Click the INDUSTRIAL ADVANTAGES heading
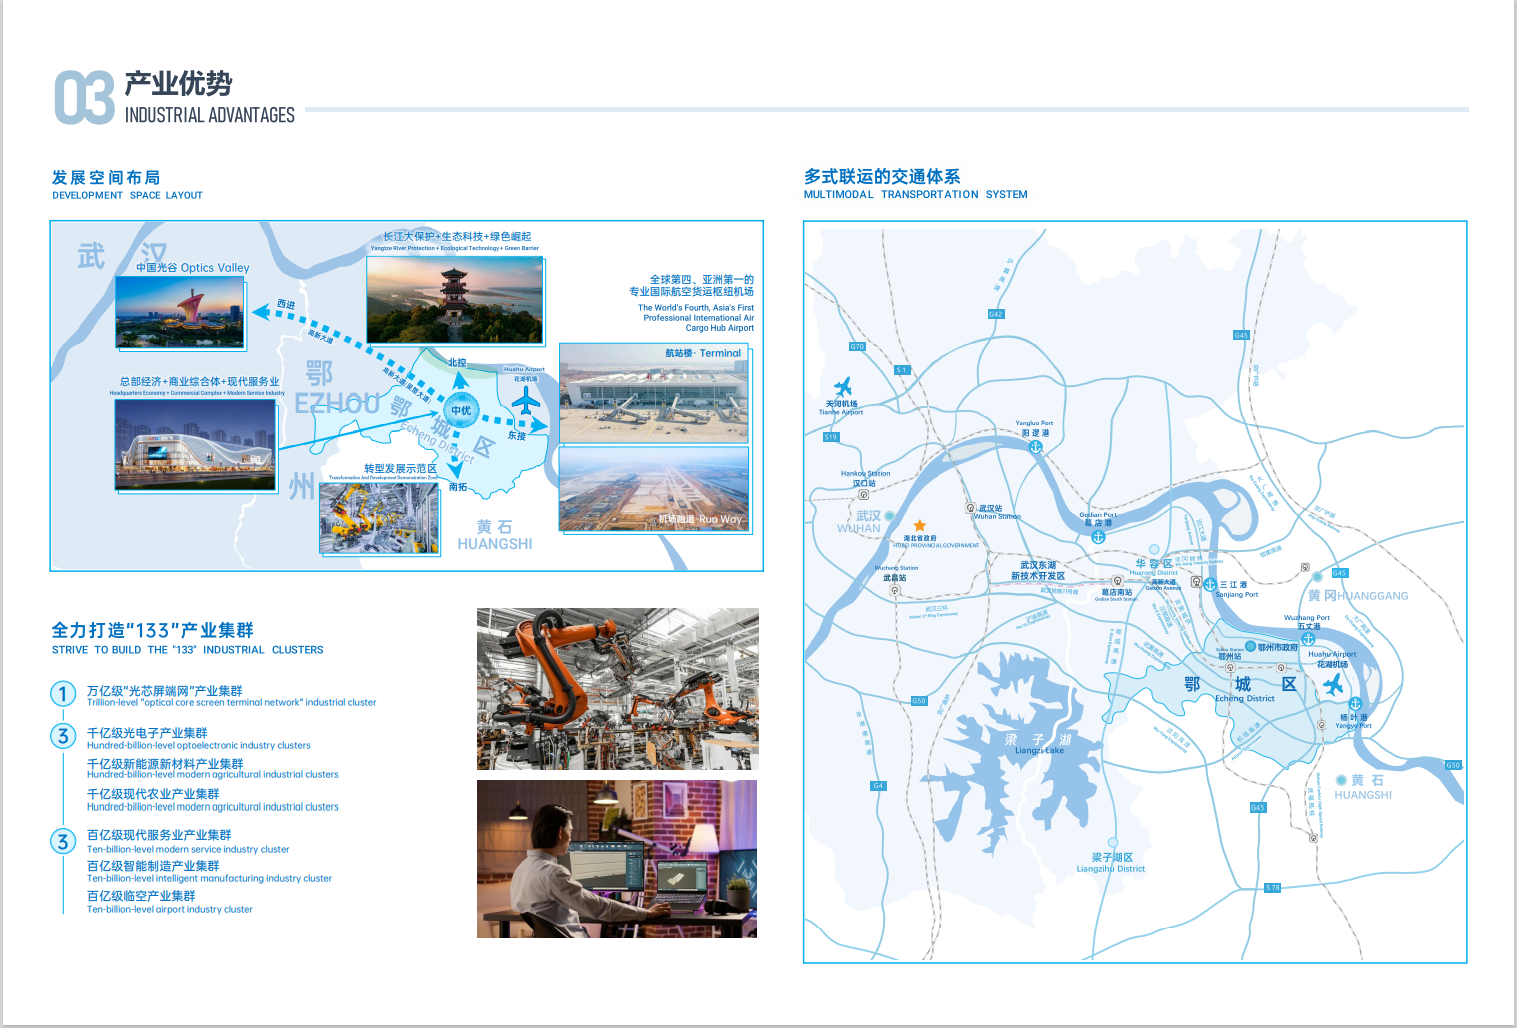This screenshot has width=1517, height=1028. [x=209, y=115]
